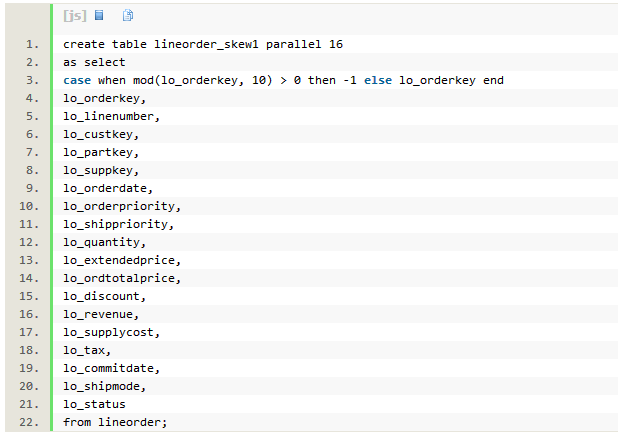
Task: Click the 'case' keyword on line 3
Action: coord(76,80)
